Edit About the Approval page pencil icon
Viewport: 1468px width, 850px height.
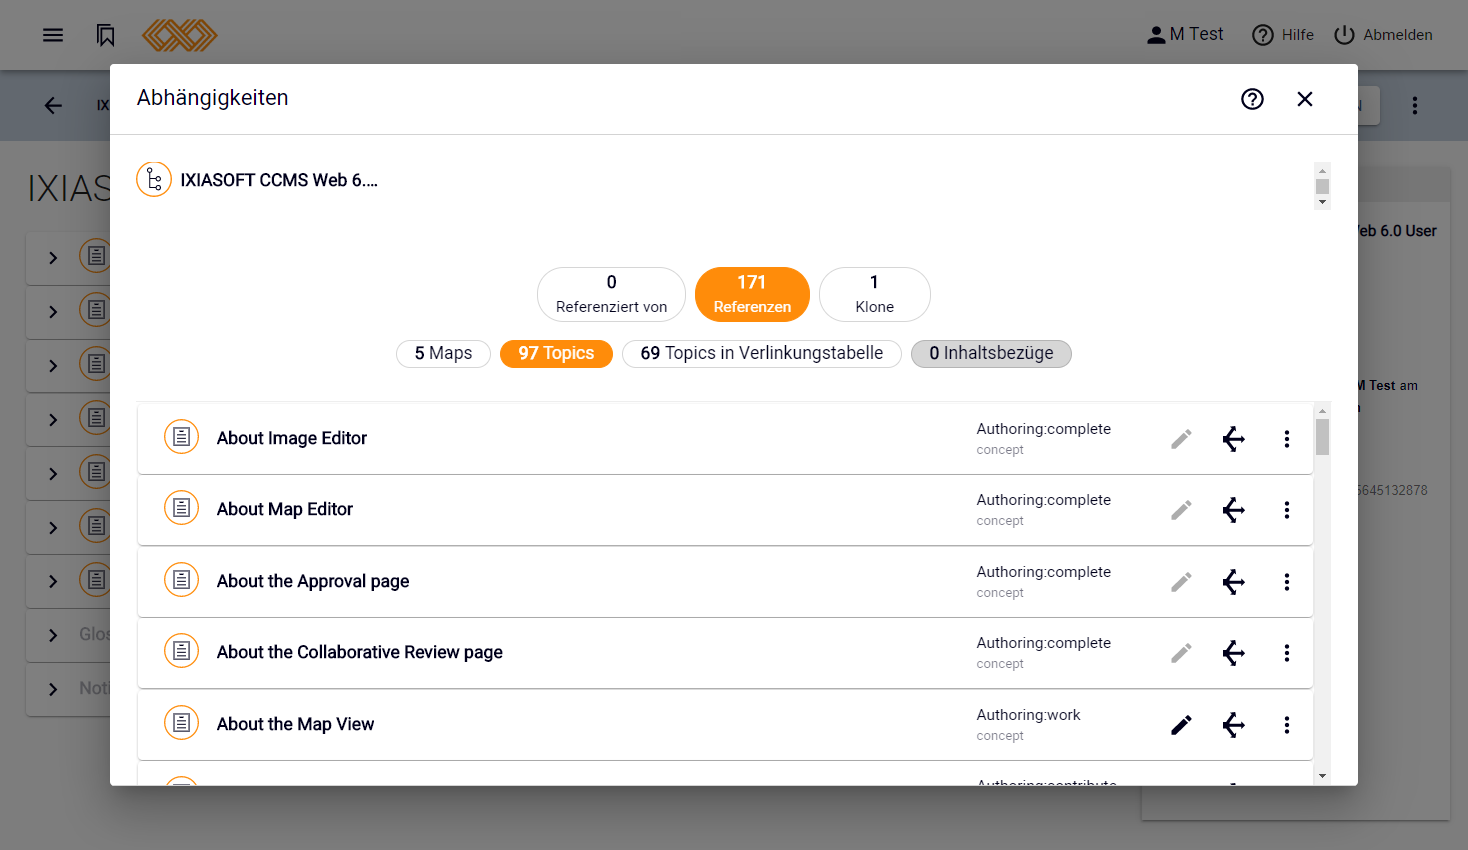[1181, 582]
